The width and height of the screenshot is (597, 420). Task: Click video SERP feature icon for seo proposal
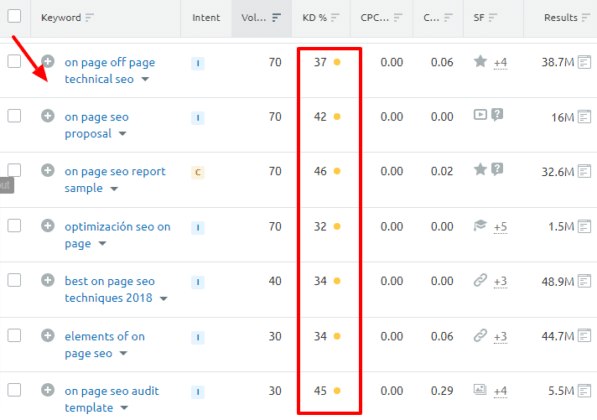coord(480,114)
